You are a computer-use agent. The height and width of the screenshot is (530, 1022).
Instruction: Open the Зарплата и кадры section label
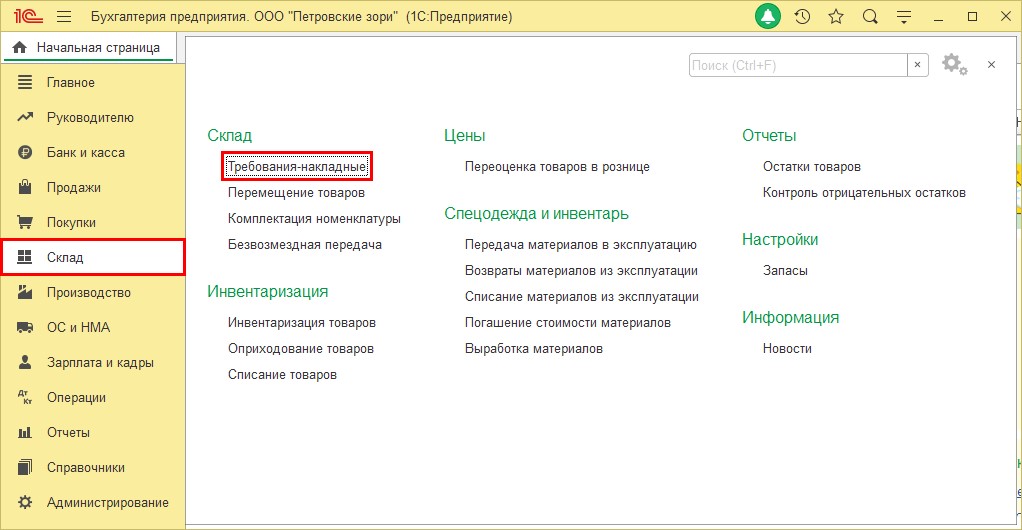coord(100,362)
